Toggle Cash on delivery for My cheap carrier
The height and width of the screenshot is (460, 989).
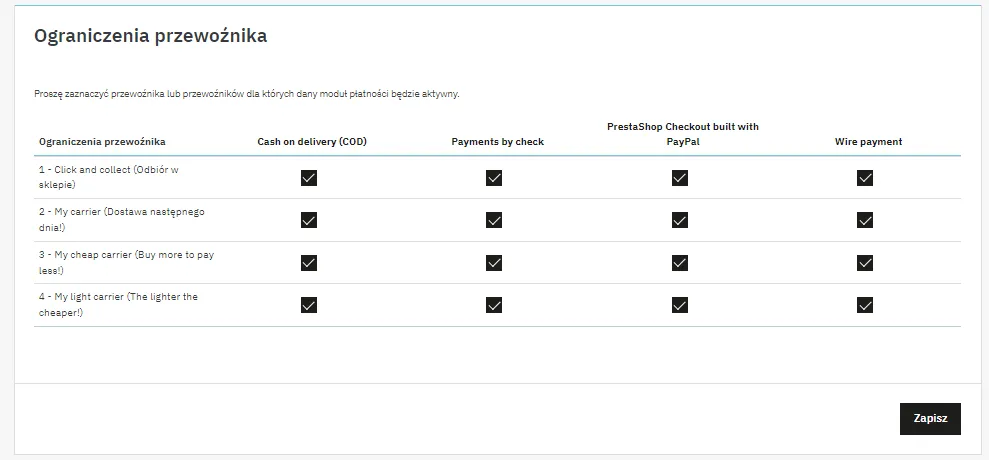(x=309, y=263)
